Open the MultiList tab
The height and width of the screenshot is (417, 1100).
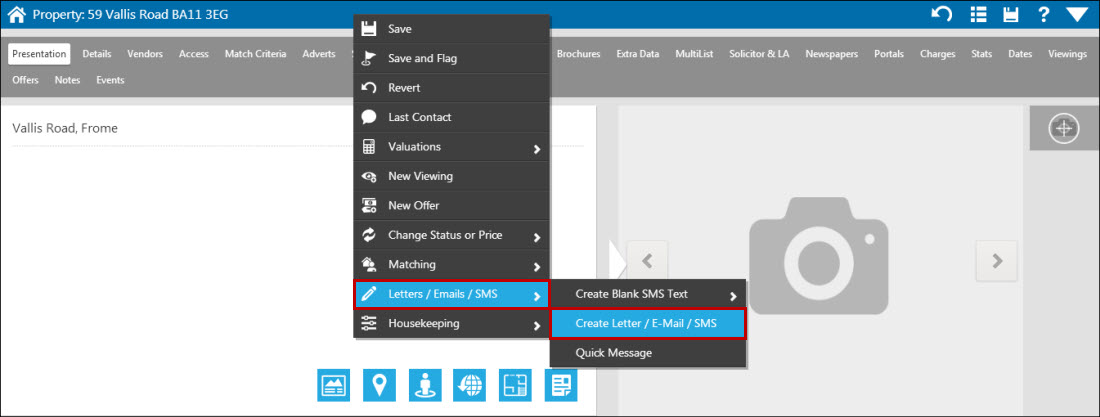[x=695, y=54]
